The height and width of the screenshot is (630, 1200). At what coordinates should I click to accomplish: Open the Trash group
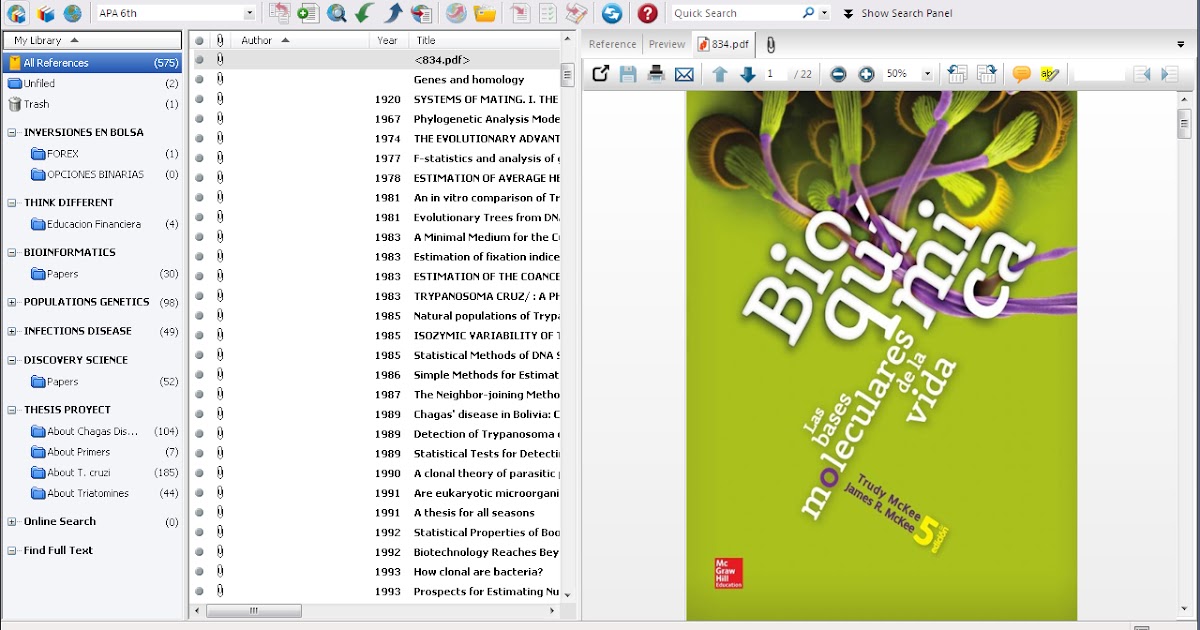tap(93, 104)
